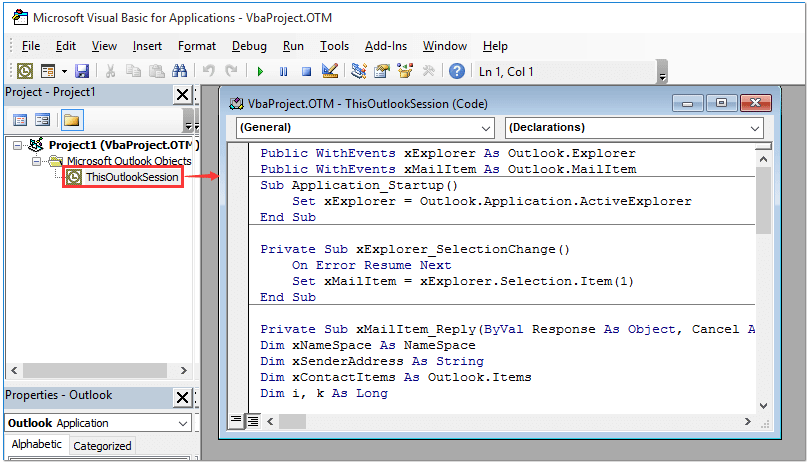Open the Format menu
Screen dimensions: 809x466
[197, 46]
